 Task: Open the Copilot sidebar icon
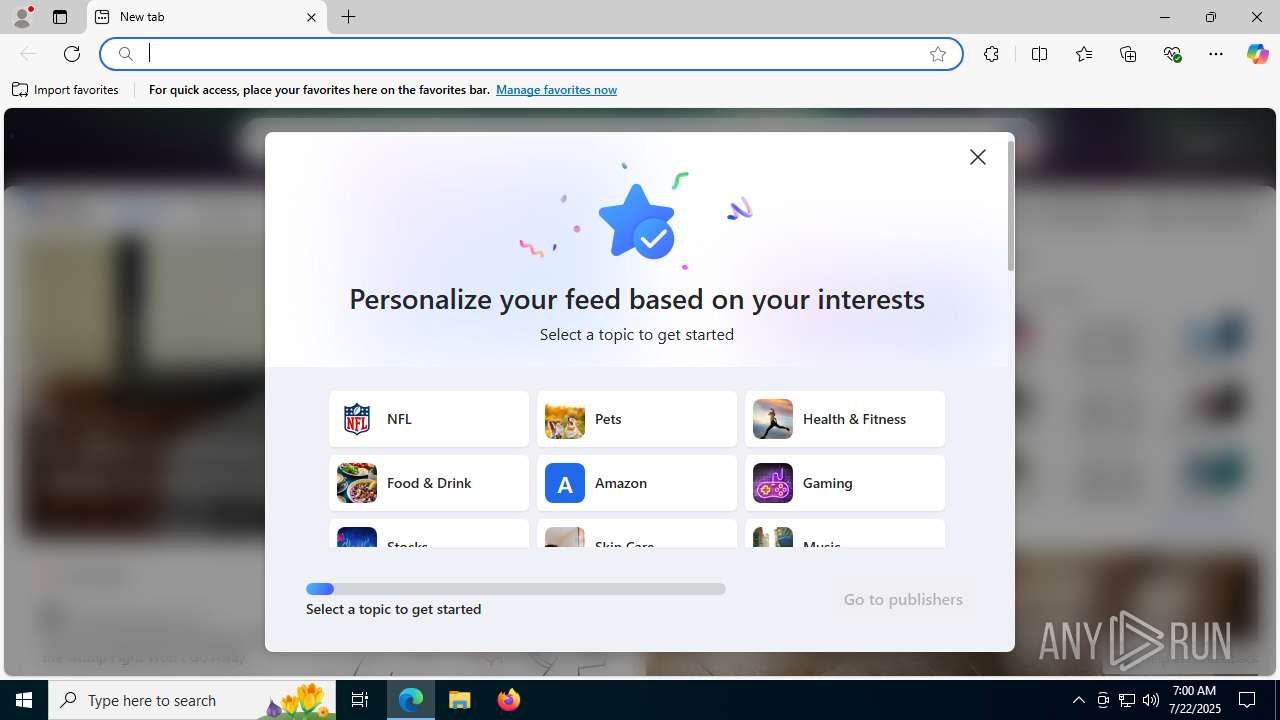pyautogui.click(x=1257, y=54)
